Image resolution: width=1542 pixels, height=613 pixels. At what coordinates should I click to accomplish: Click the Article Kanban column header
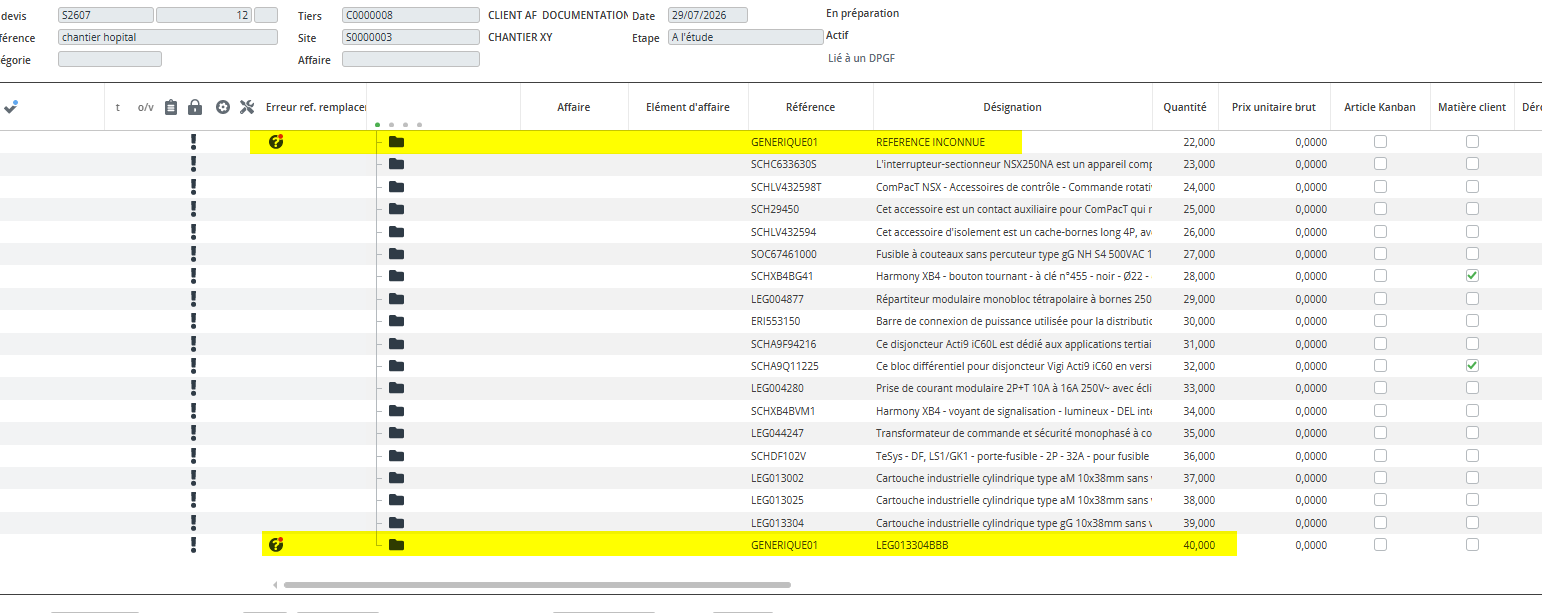click(1380, 107)
